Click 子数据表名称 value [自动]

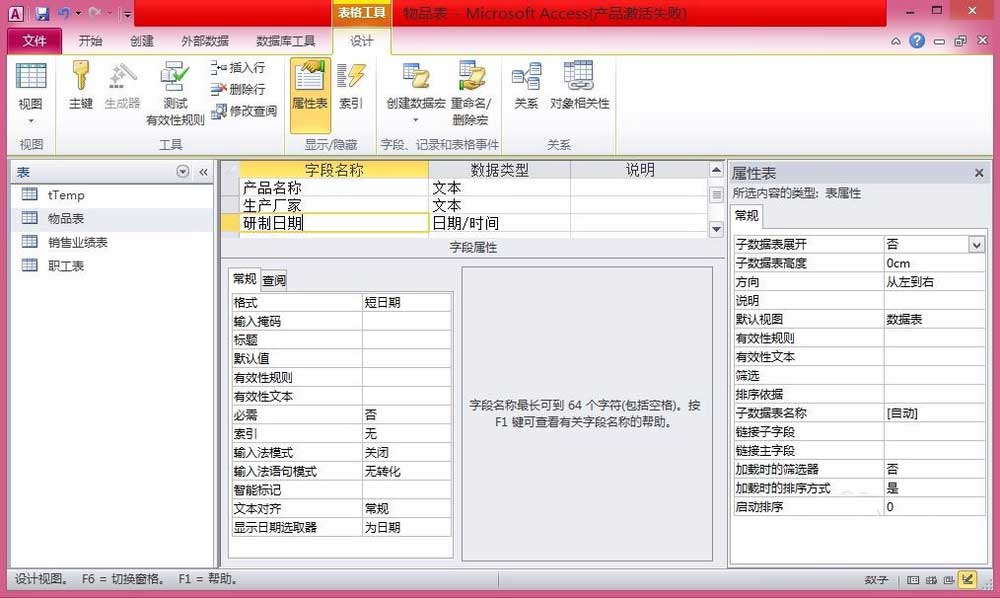[934, 413]
